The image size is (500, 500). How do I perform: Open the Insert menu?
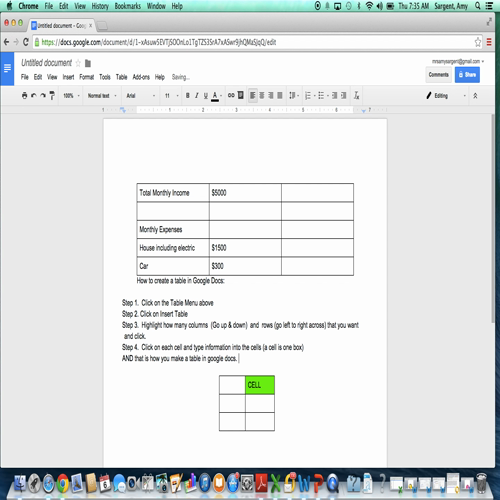pos(68,77)
